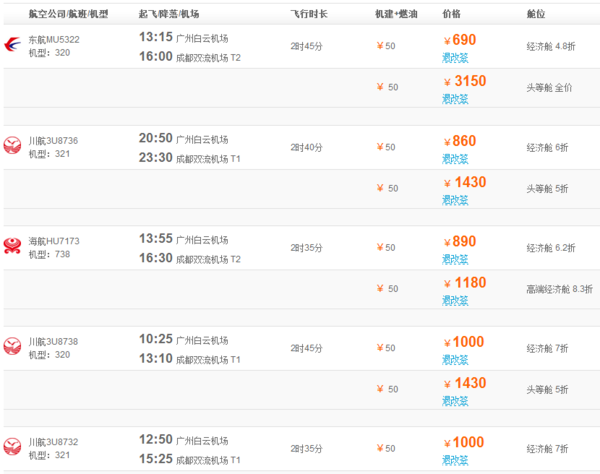Click cabin label 高端经济舱 8.3折

coord(560,289)
